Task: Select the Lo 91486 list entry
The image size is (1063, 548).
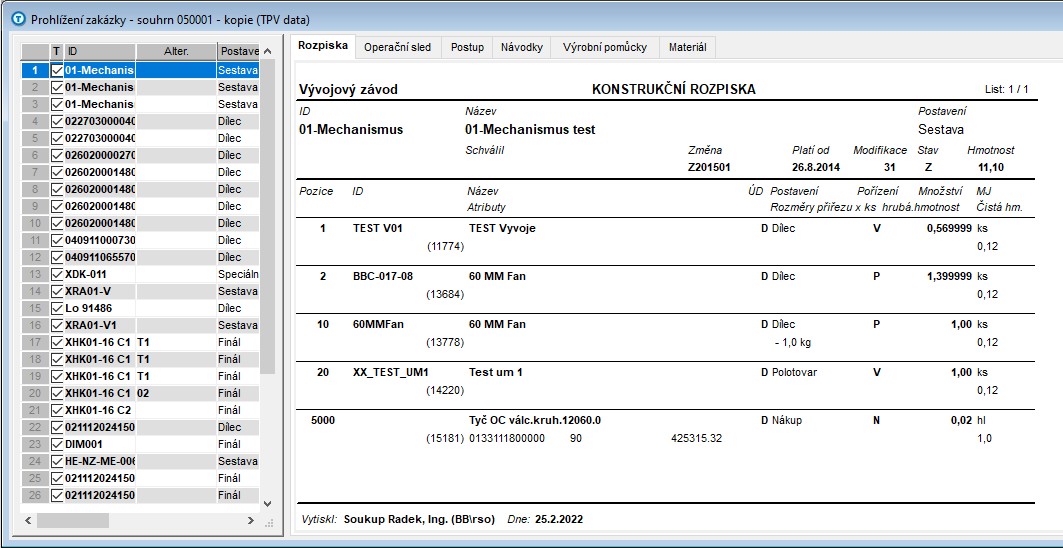Action: tap(140, 308)
